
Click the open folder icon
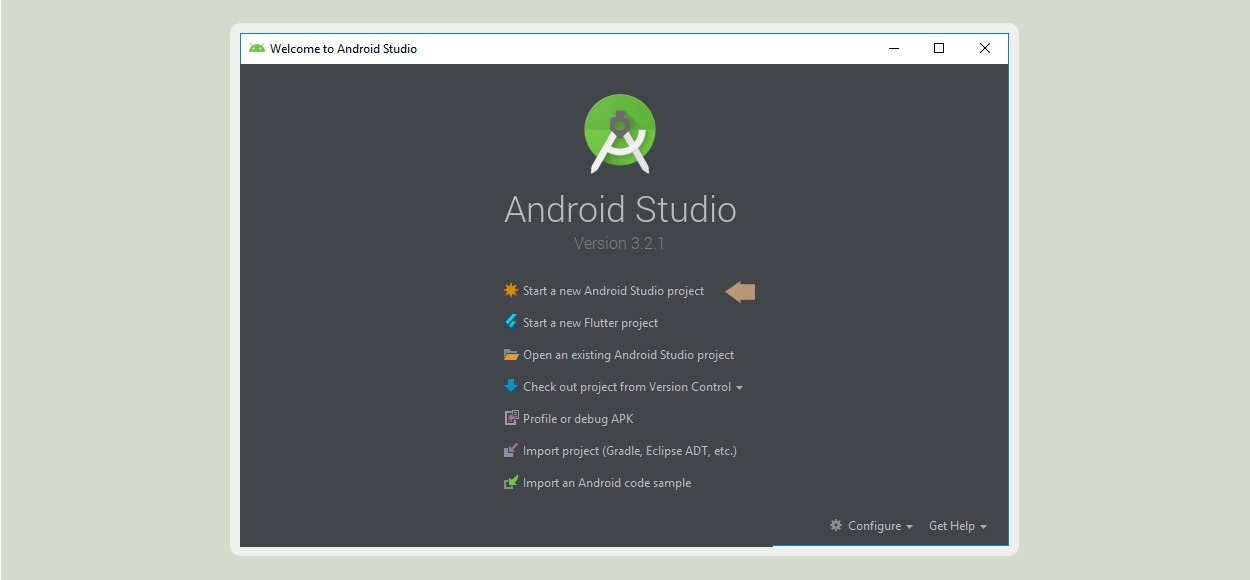coord(511,355)
